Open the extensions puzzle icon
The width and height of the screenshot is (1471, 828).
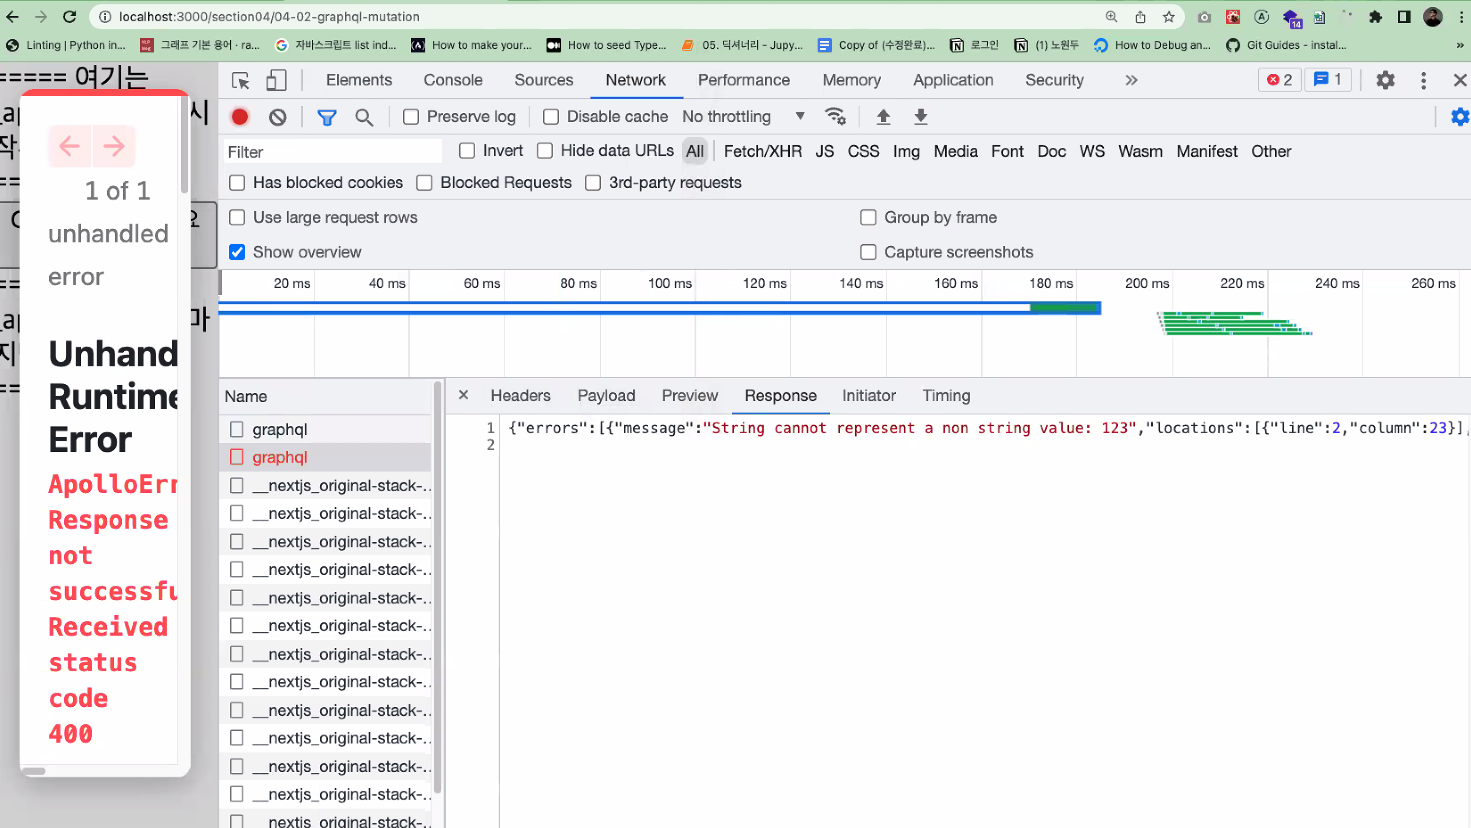point(1376,17)
